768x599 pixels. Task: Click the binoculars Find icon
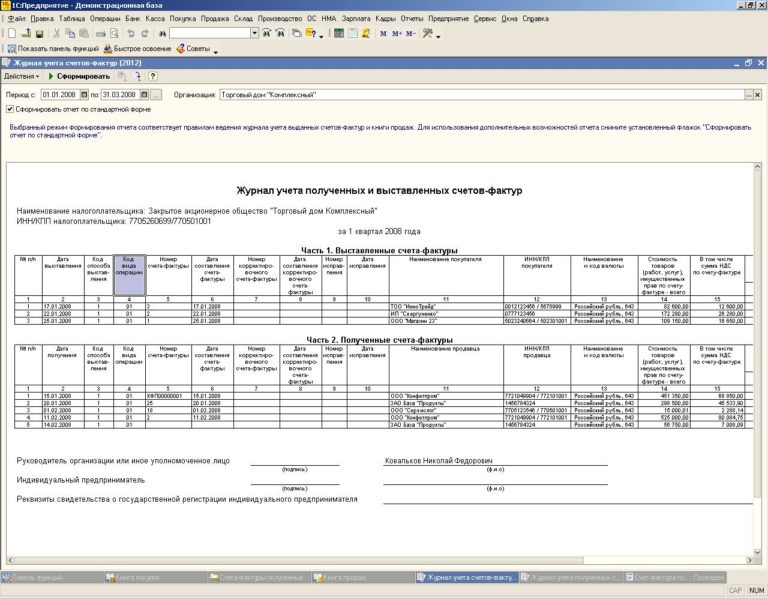(x=162, y=33)
